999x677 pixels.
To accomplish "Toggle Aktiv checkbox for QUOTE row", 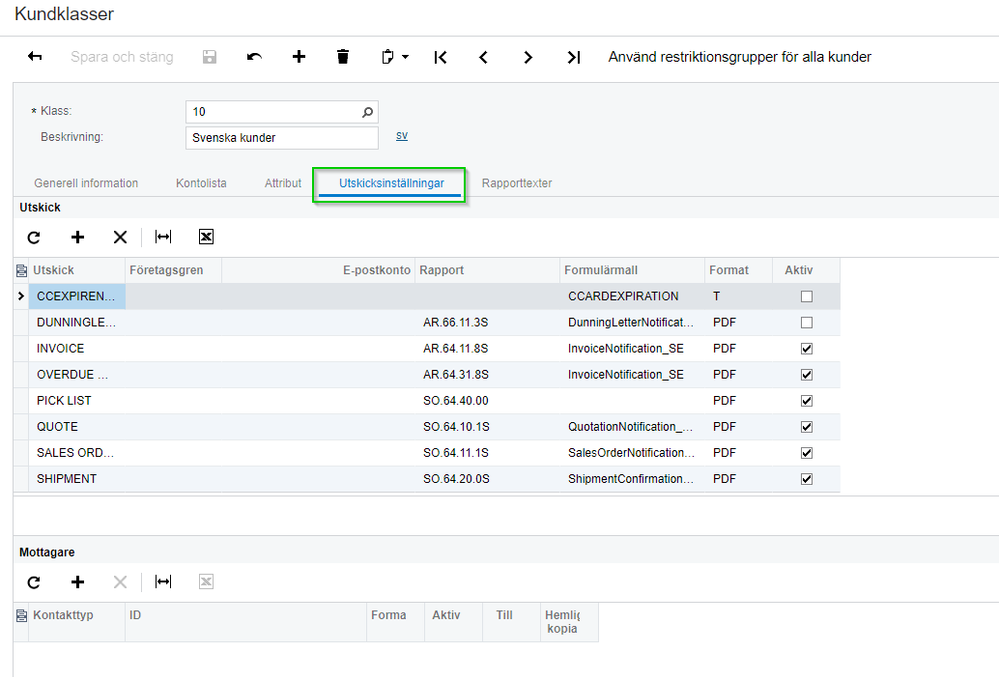I will pos(807,427).
